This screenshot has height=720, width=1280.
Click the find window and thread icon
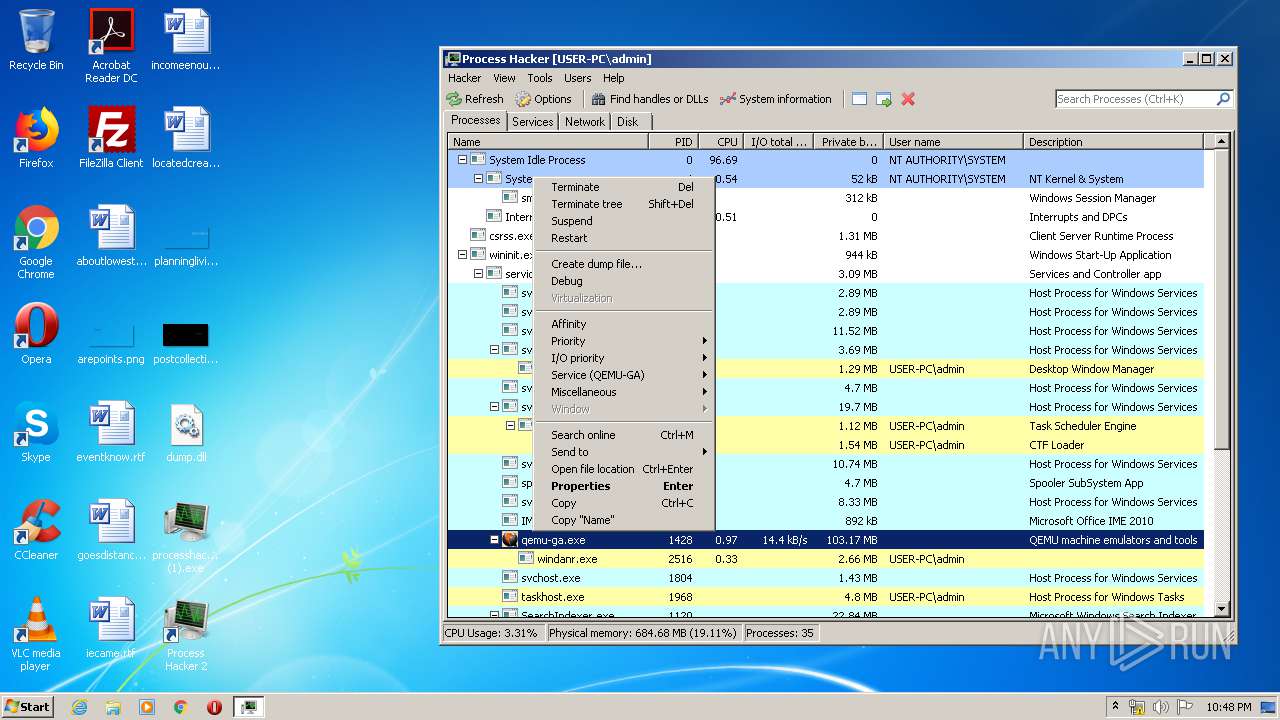(x=883, y=99)
